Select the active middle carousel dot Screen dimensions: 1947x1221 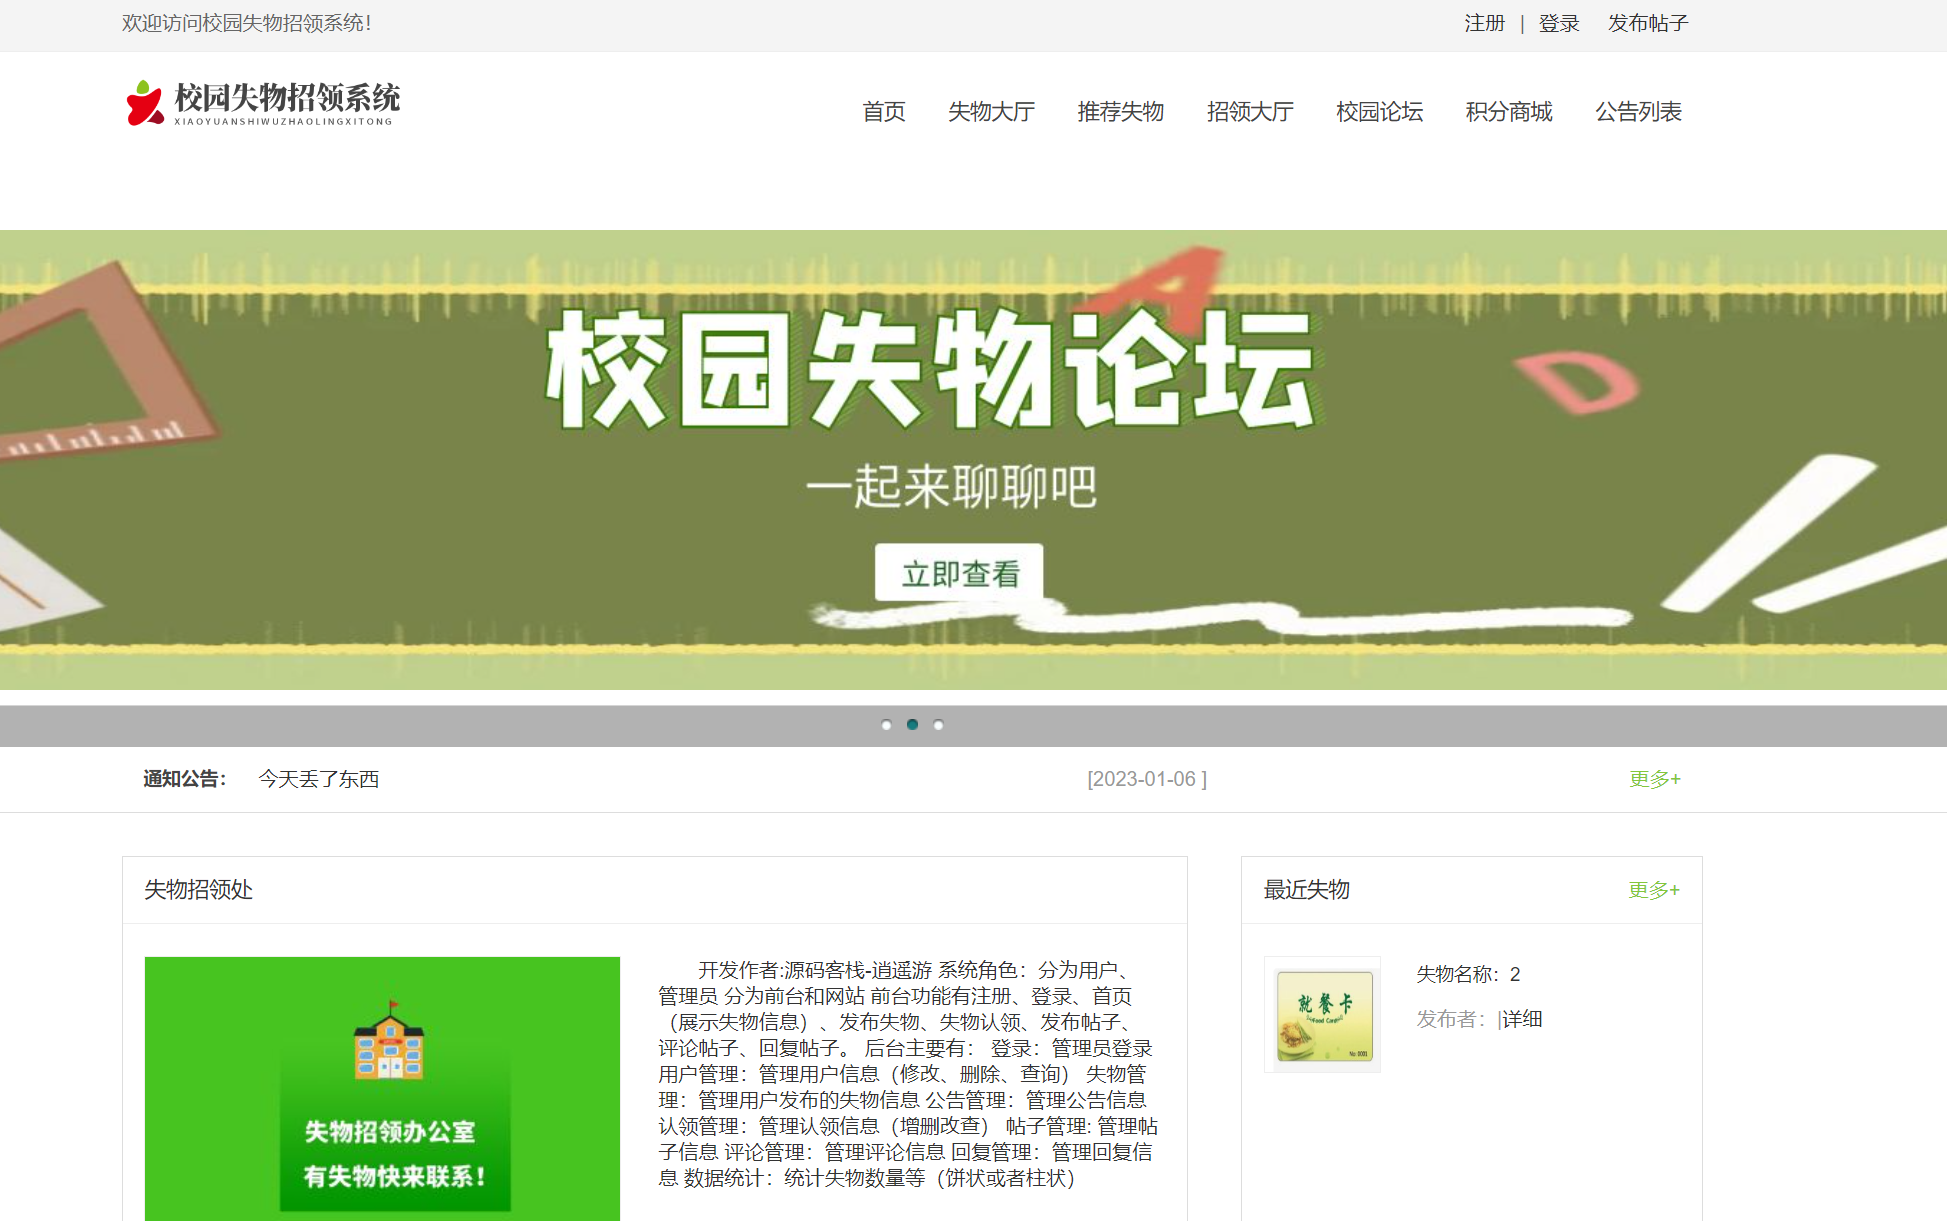pos(912,725)
